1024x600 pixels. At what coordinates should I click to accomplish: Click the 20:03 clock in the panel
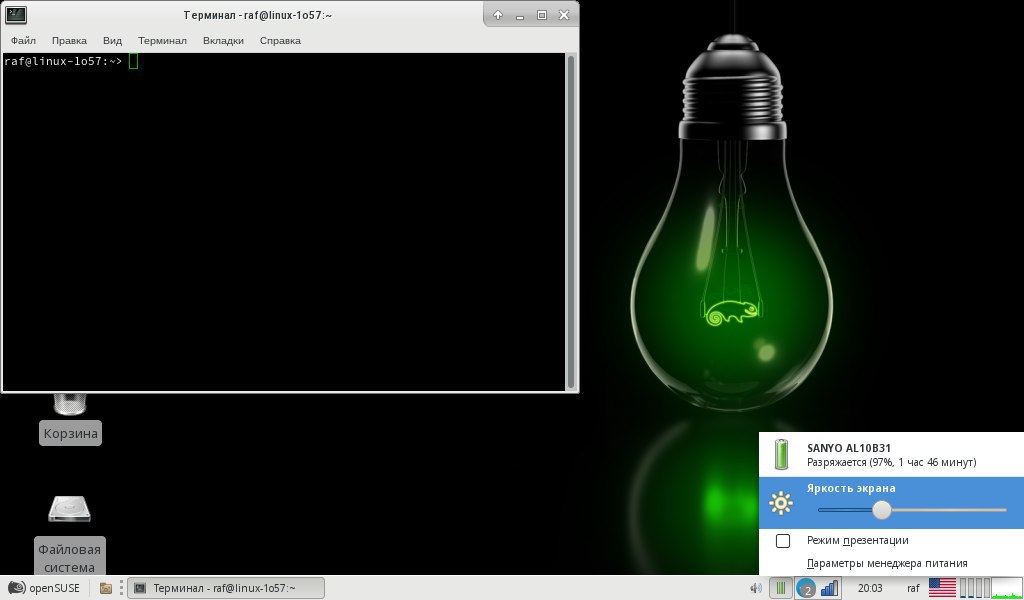point(870,588)
